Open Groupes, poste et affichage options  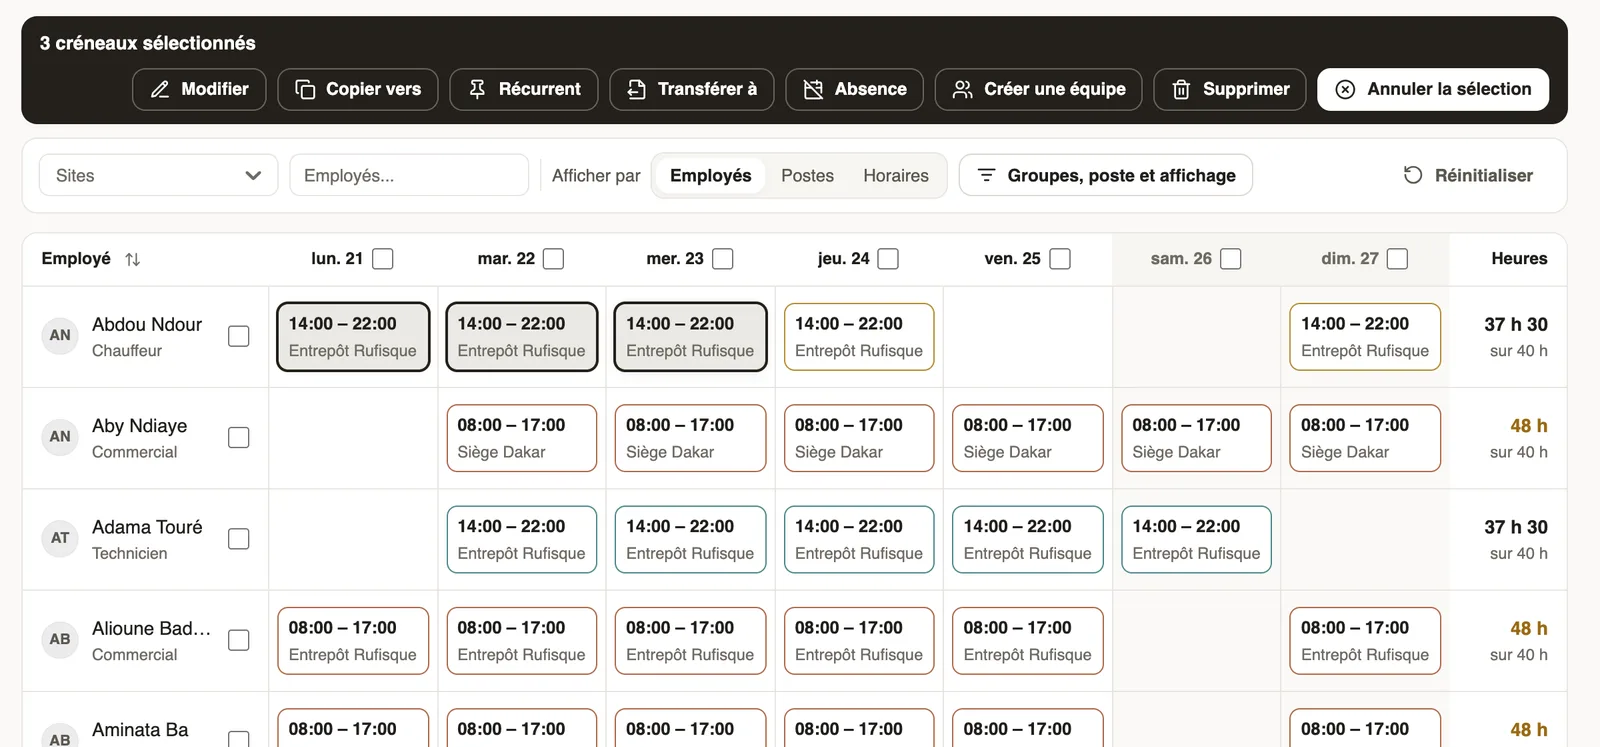click(x=1105, y=175)
